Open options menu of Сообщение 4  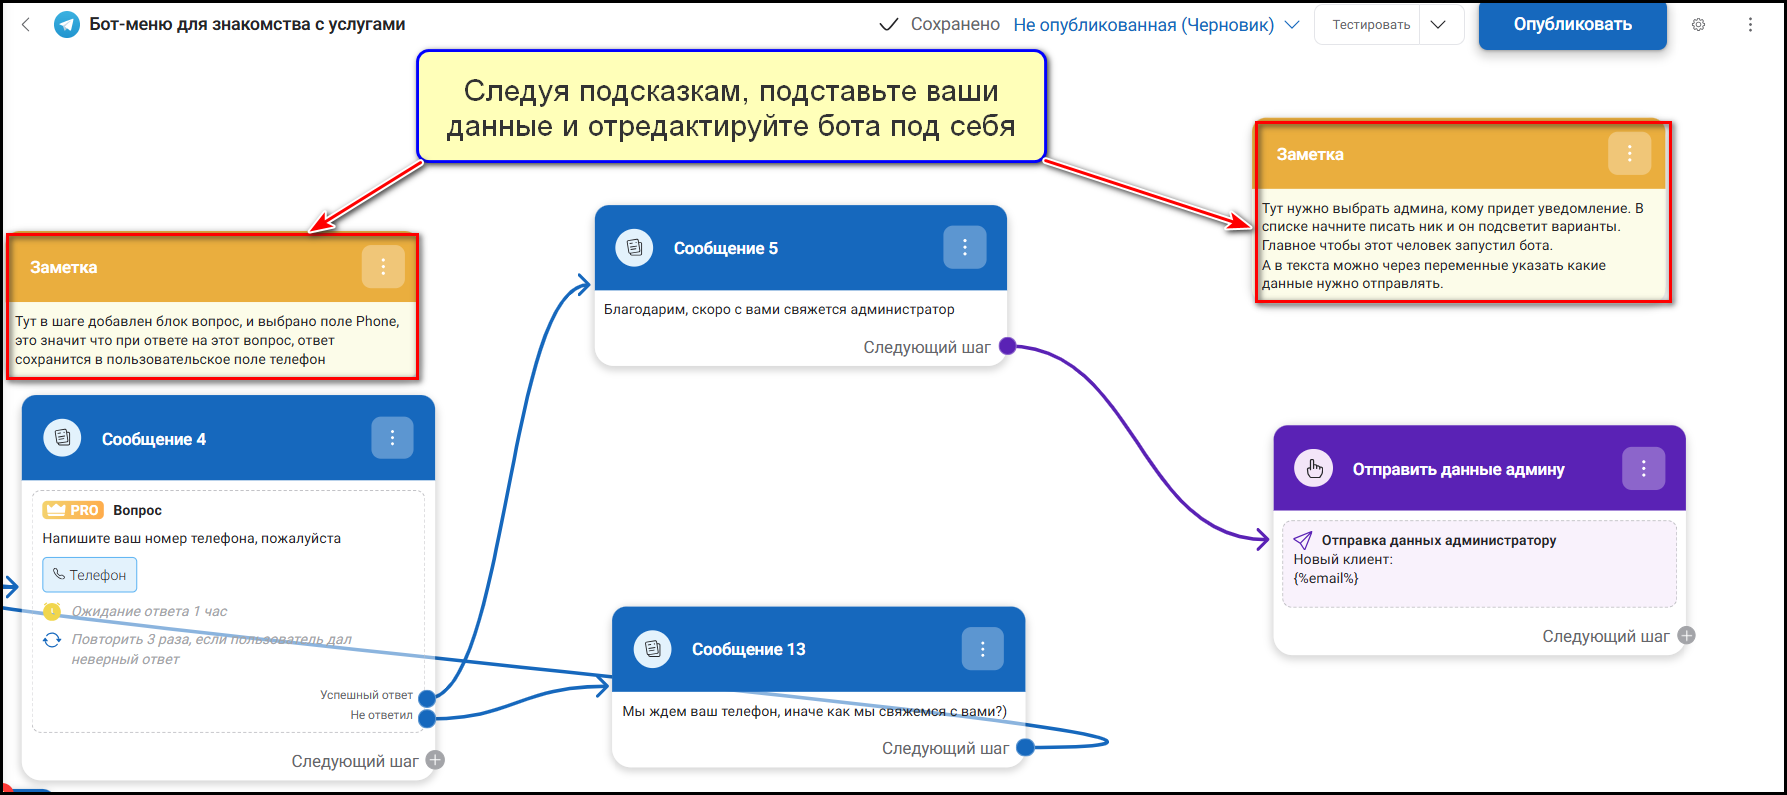pos(392,438)
